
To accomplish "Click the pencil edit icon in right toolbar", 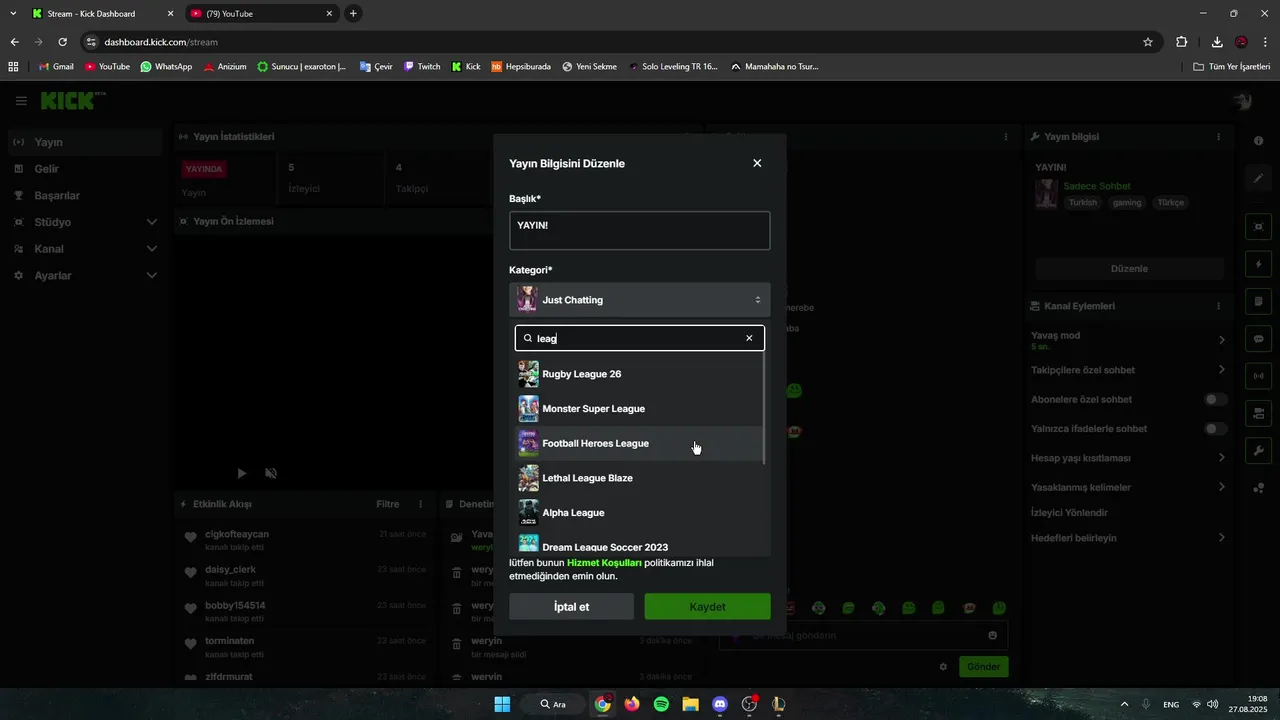I will click(x=1259, y=178).
